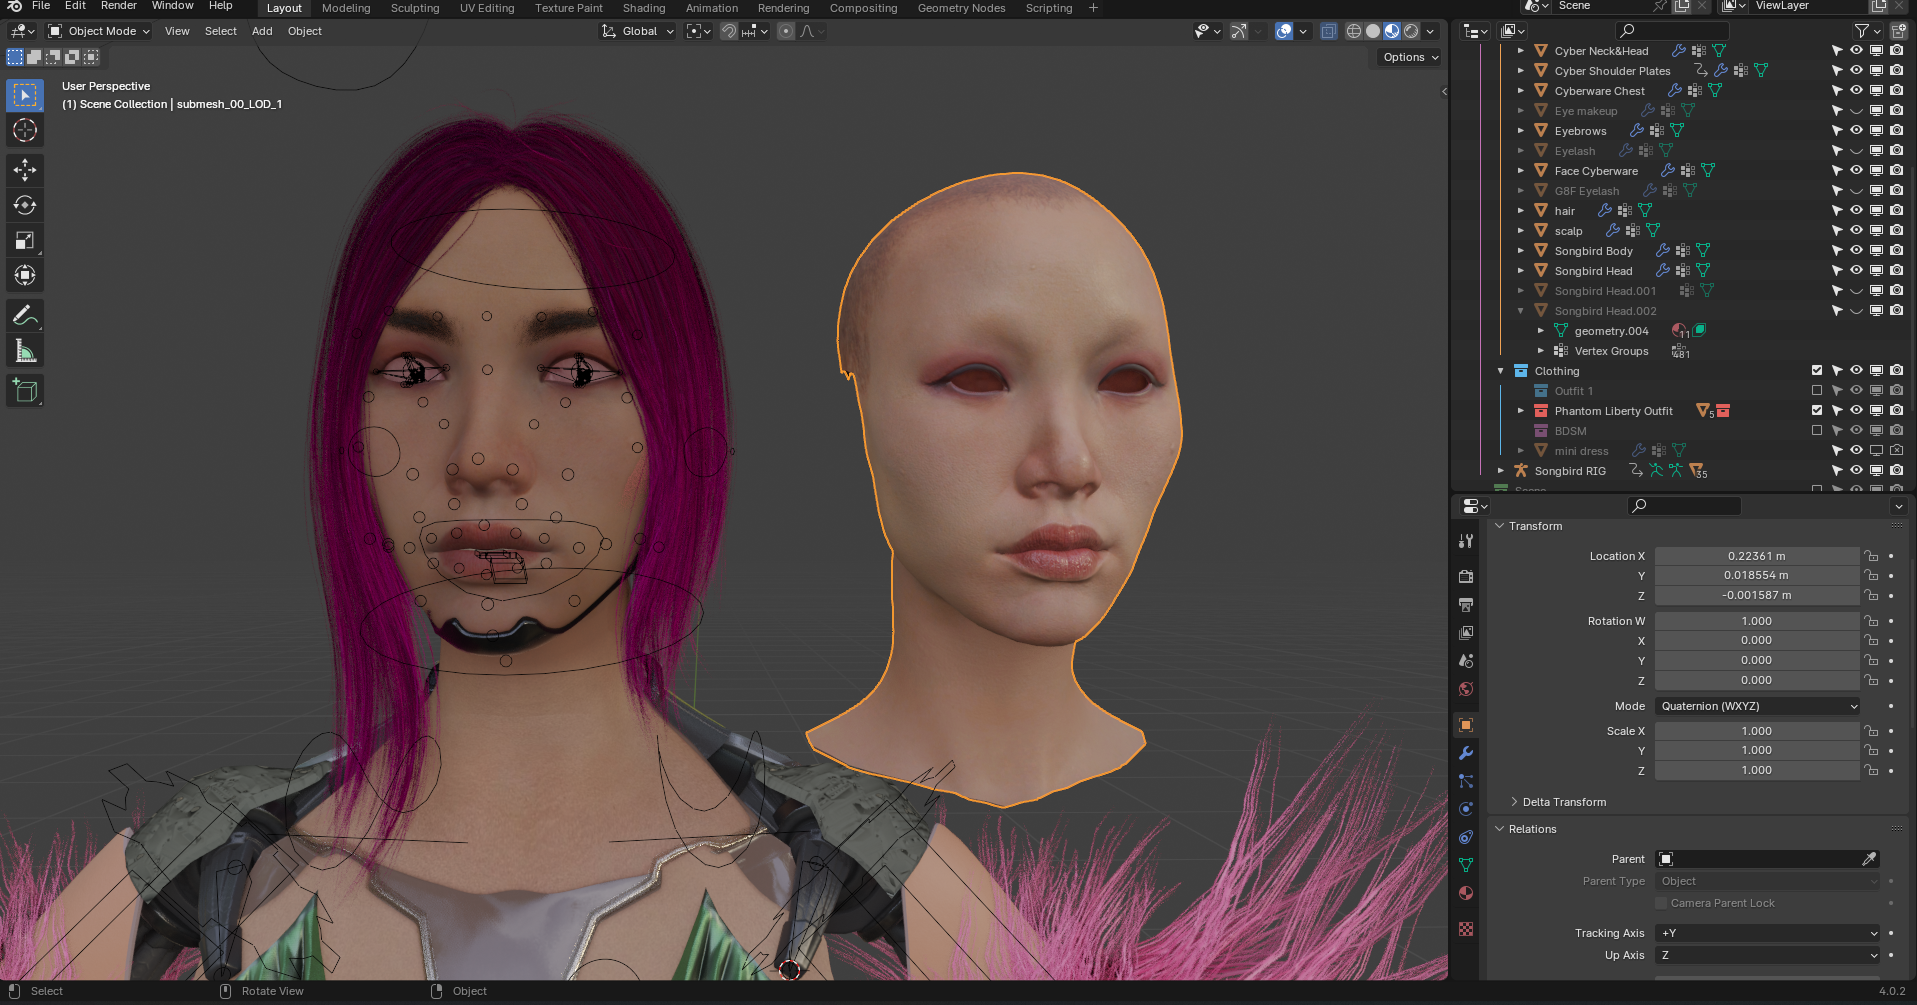Open the Render menu
The width and height of the screenshot is (1917, 1005).
pos(118,6)
